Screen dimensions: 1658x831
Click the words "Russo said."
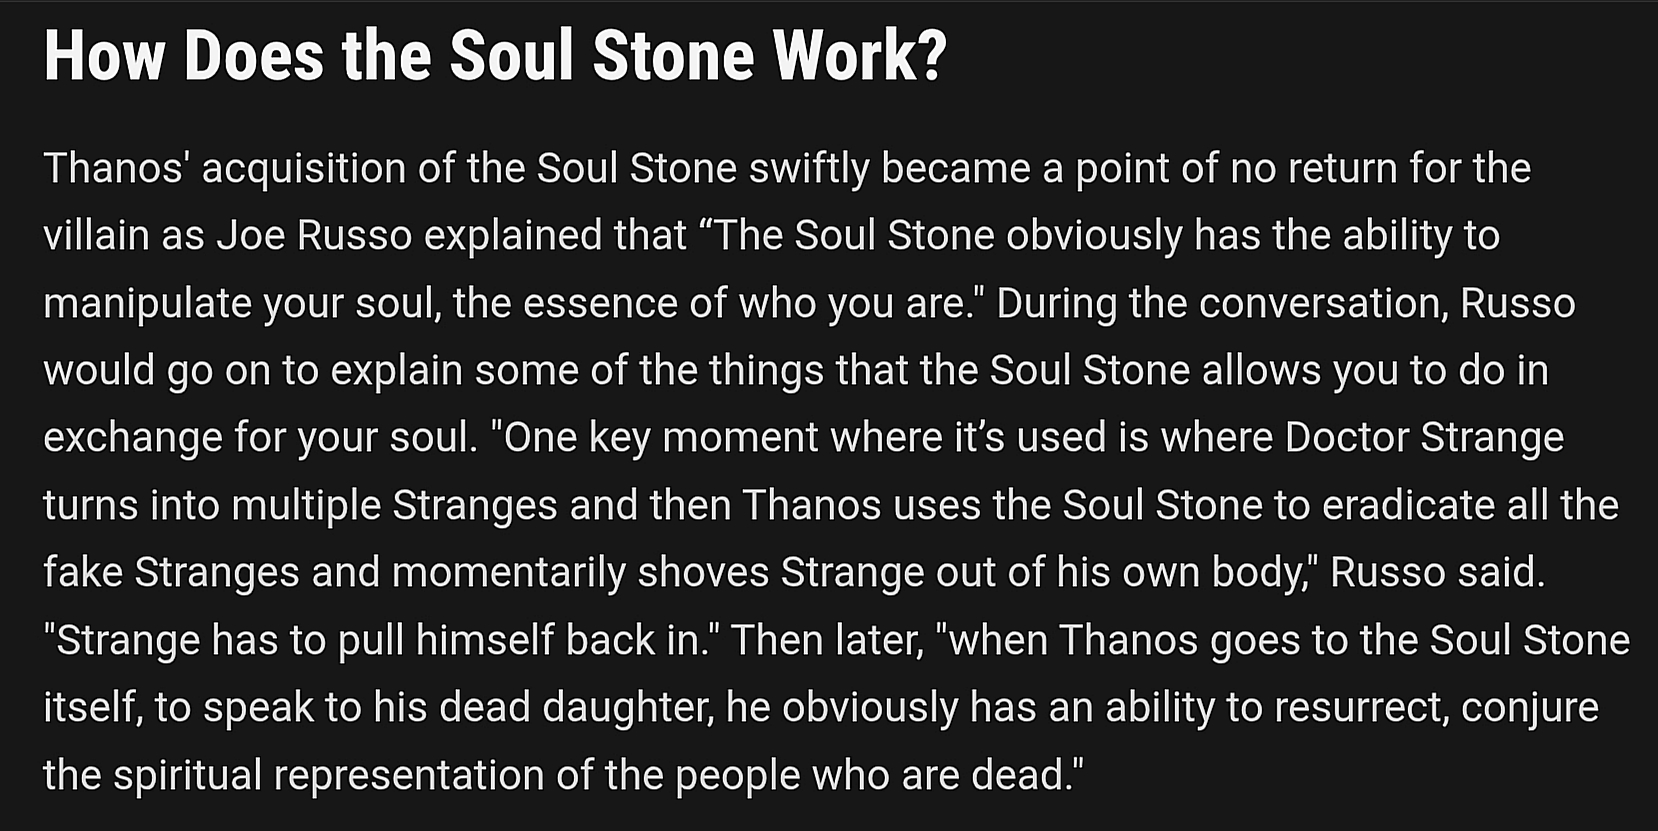tap(1437, 573)
